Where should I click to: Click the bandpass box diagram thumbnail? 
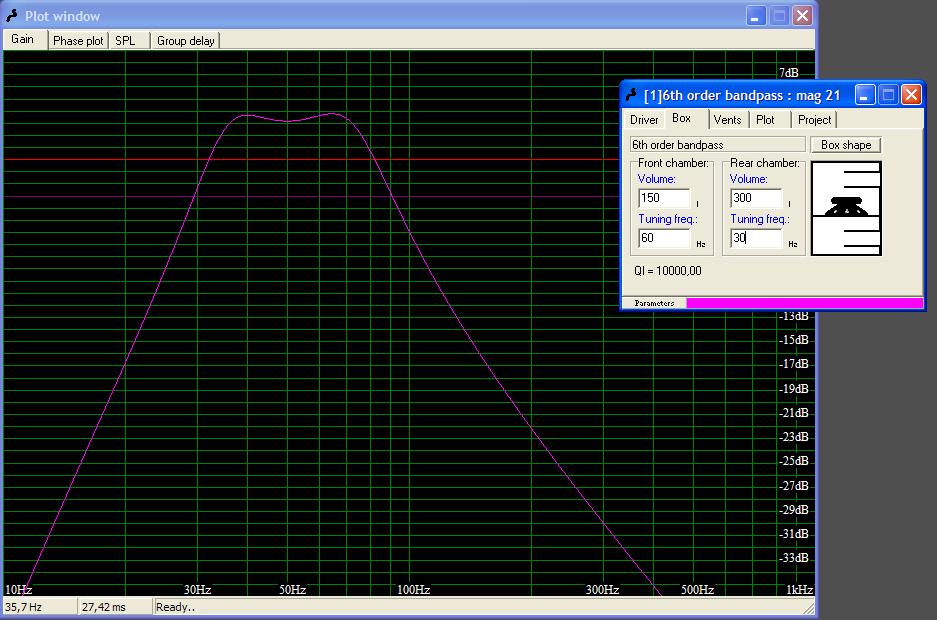pyautogui.click(x=846, y=208)
